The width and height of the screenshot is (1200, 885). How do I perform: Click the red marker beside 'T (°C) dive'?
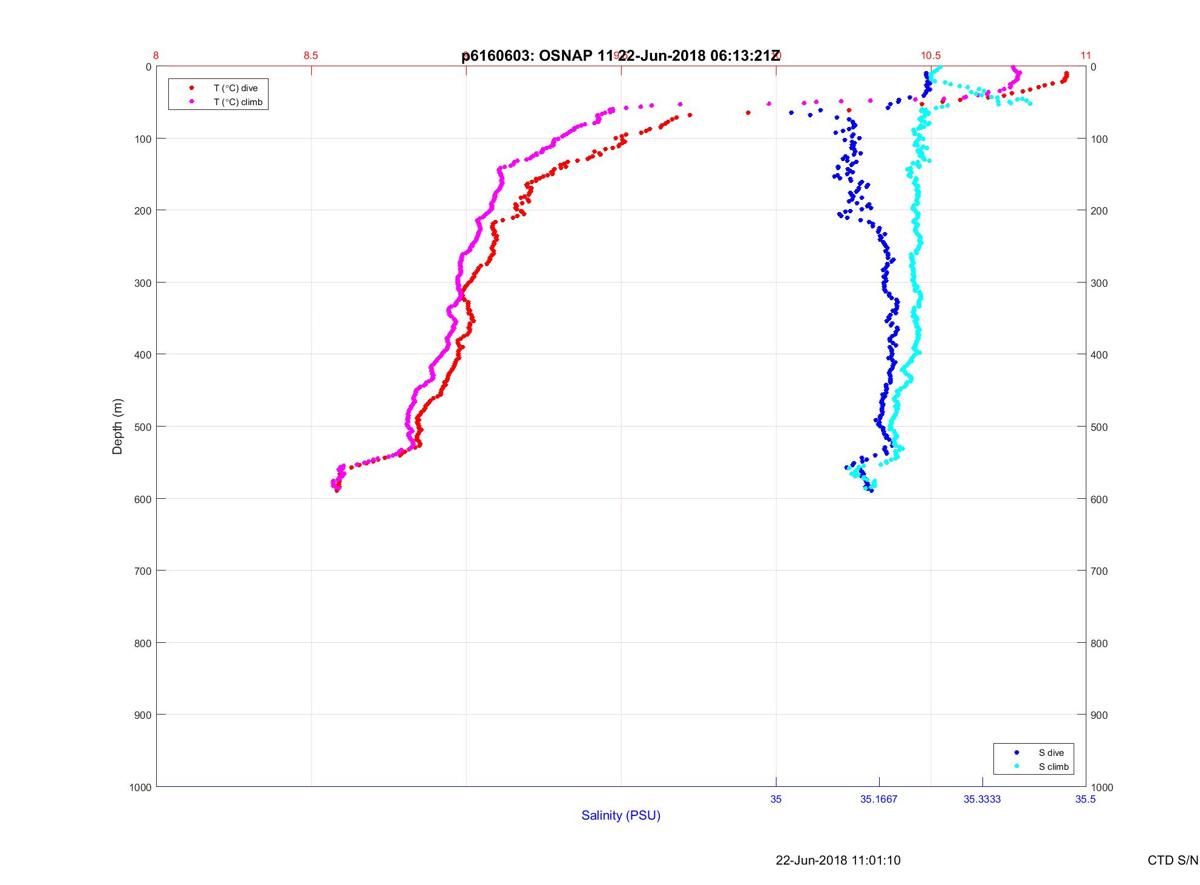191,88
